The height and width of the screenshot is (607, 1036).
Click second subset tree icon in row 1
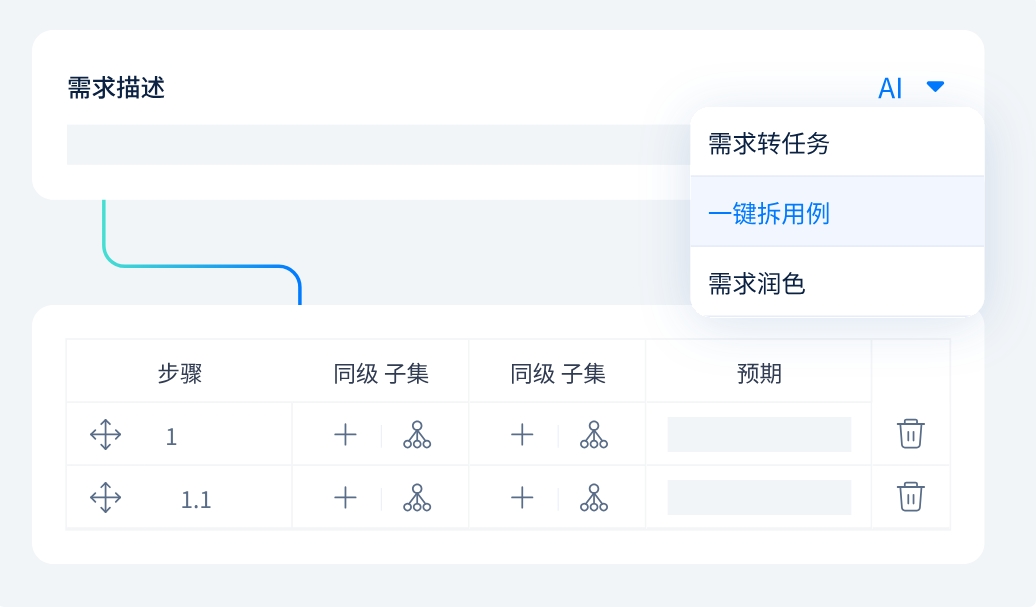(x=594, y=435)
